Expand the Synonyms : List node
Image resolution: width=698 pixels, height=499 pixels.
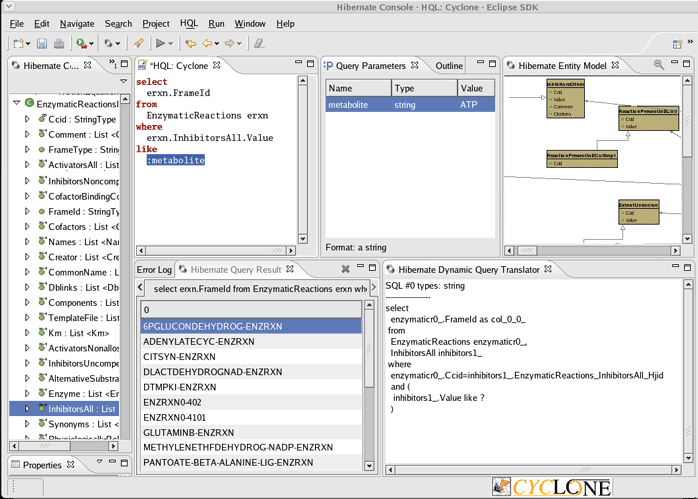tap(27, 423)
